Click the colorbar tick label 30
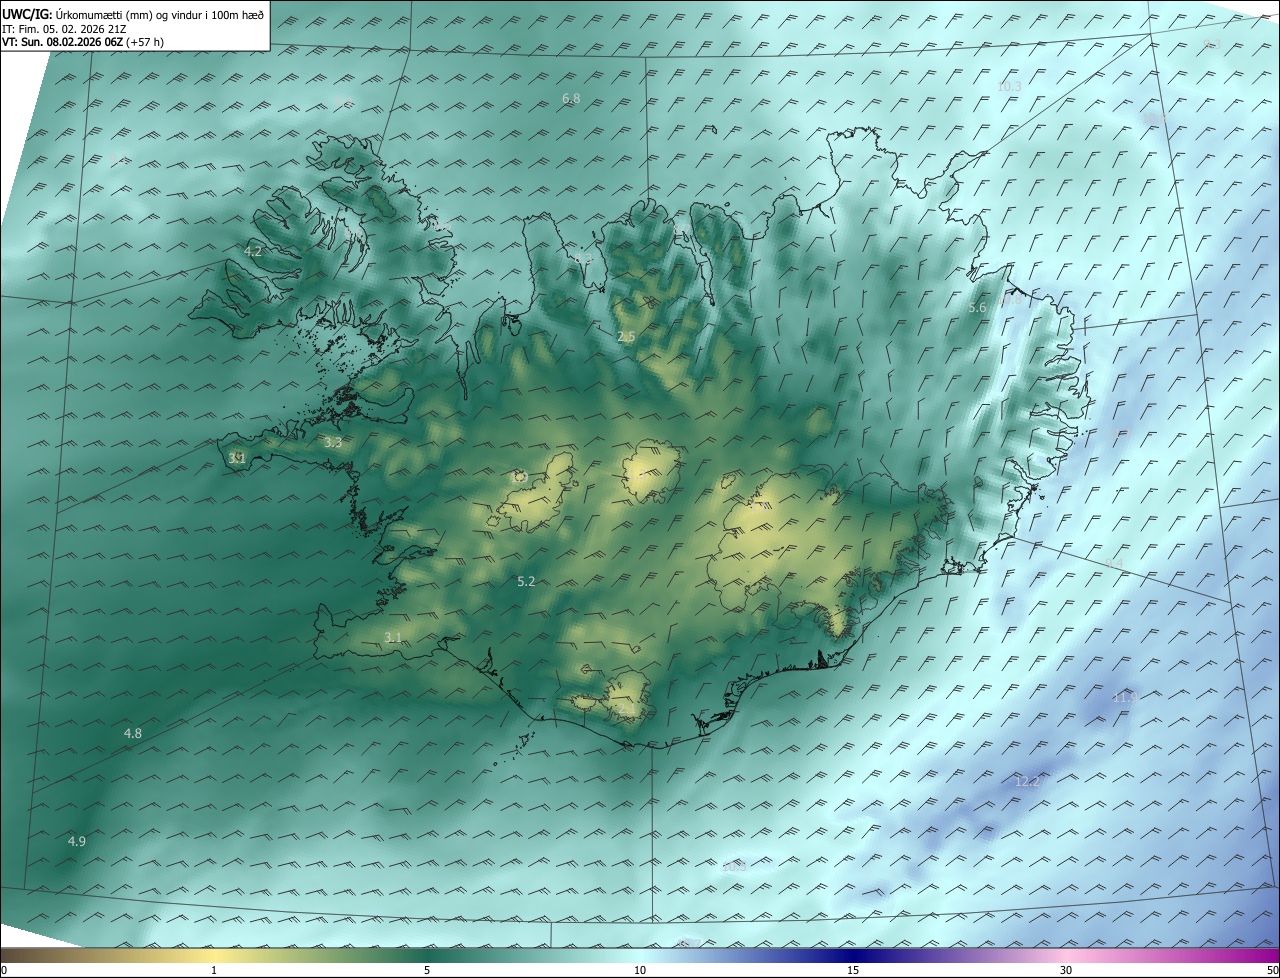 1066,970
